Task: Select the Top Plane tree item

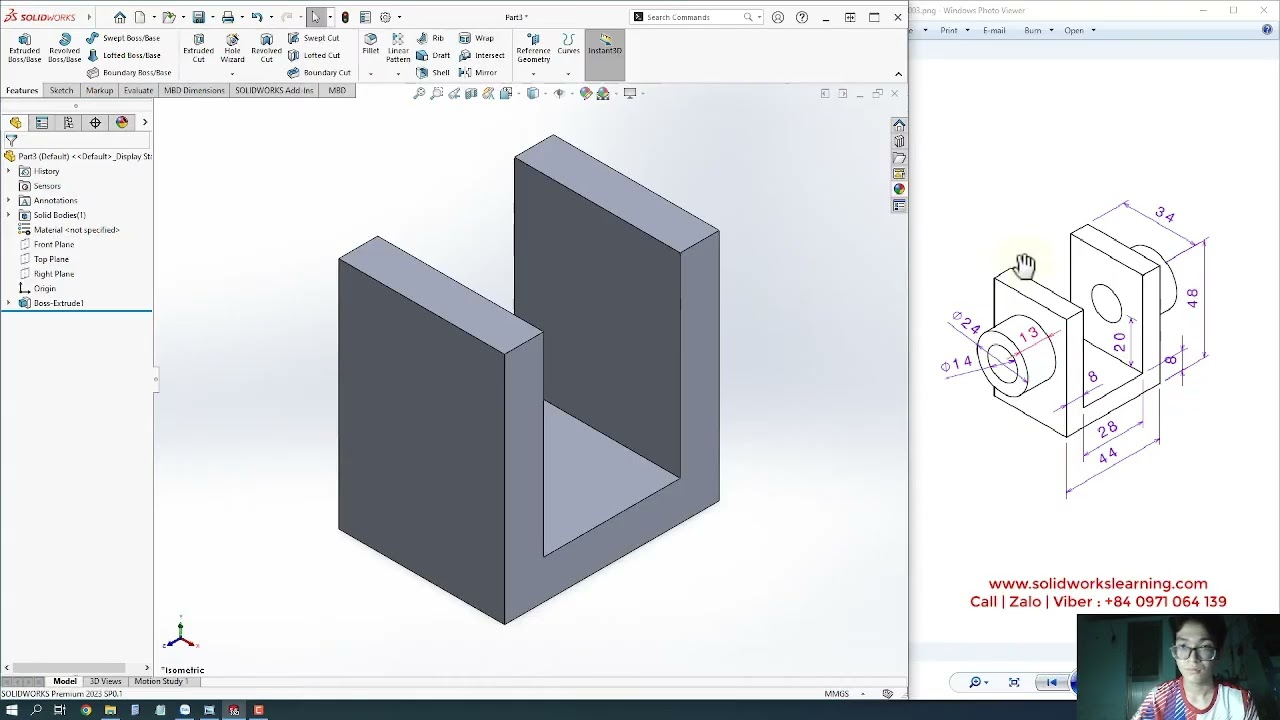Action: click(51, 259)
